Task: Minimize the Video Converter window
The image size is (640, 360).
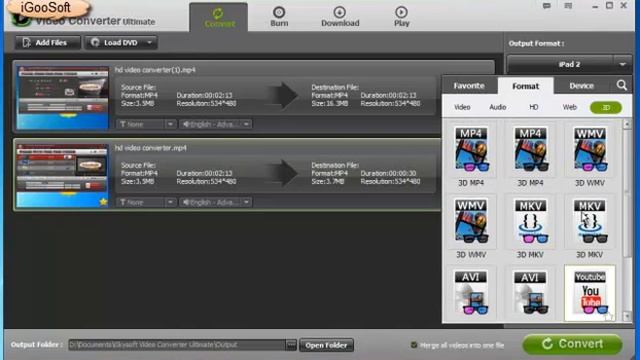Action: tap(595, 6)
